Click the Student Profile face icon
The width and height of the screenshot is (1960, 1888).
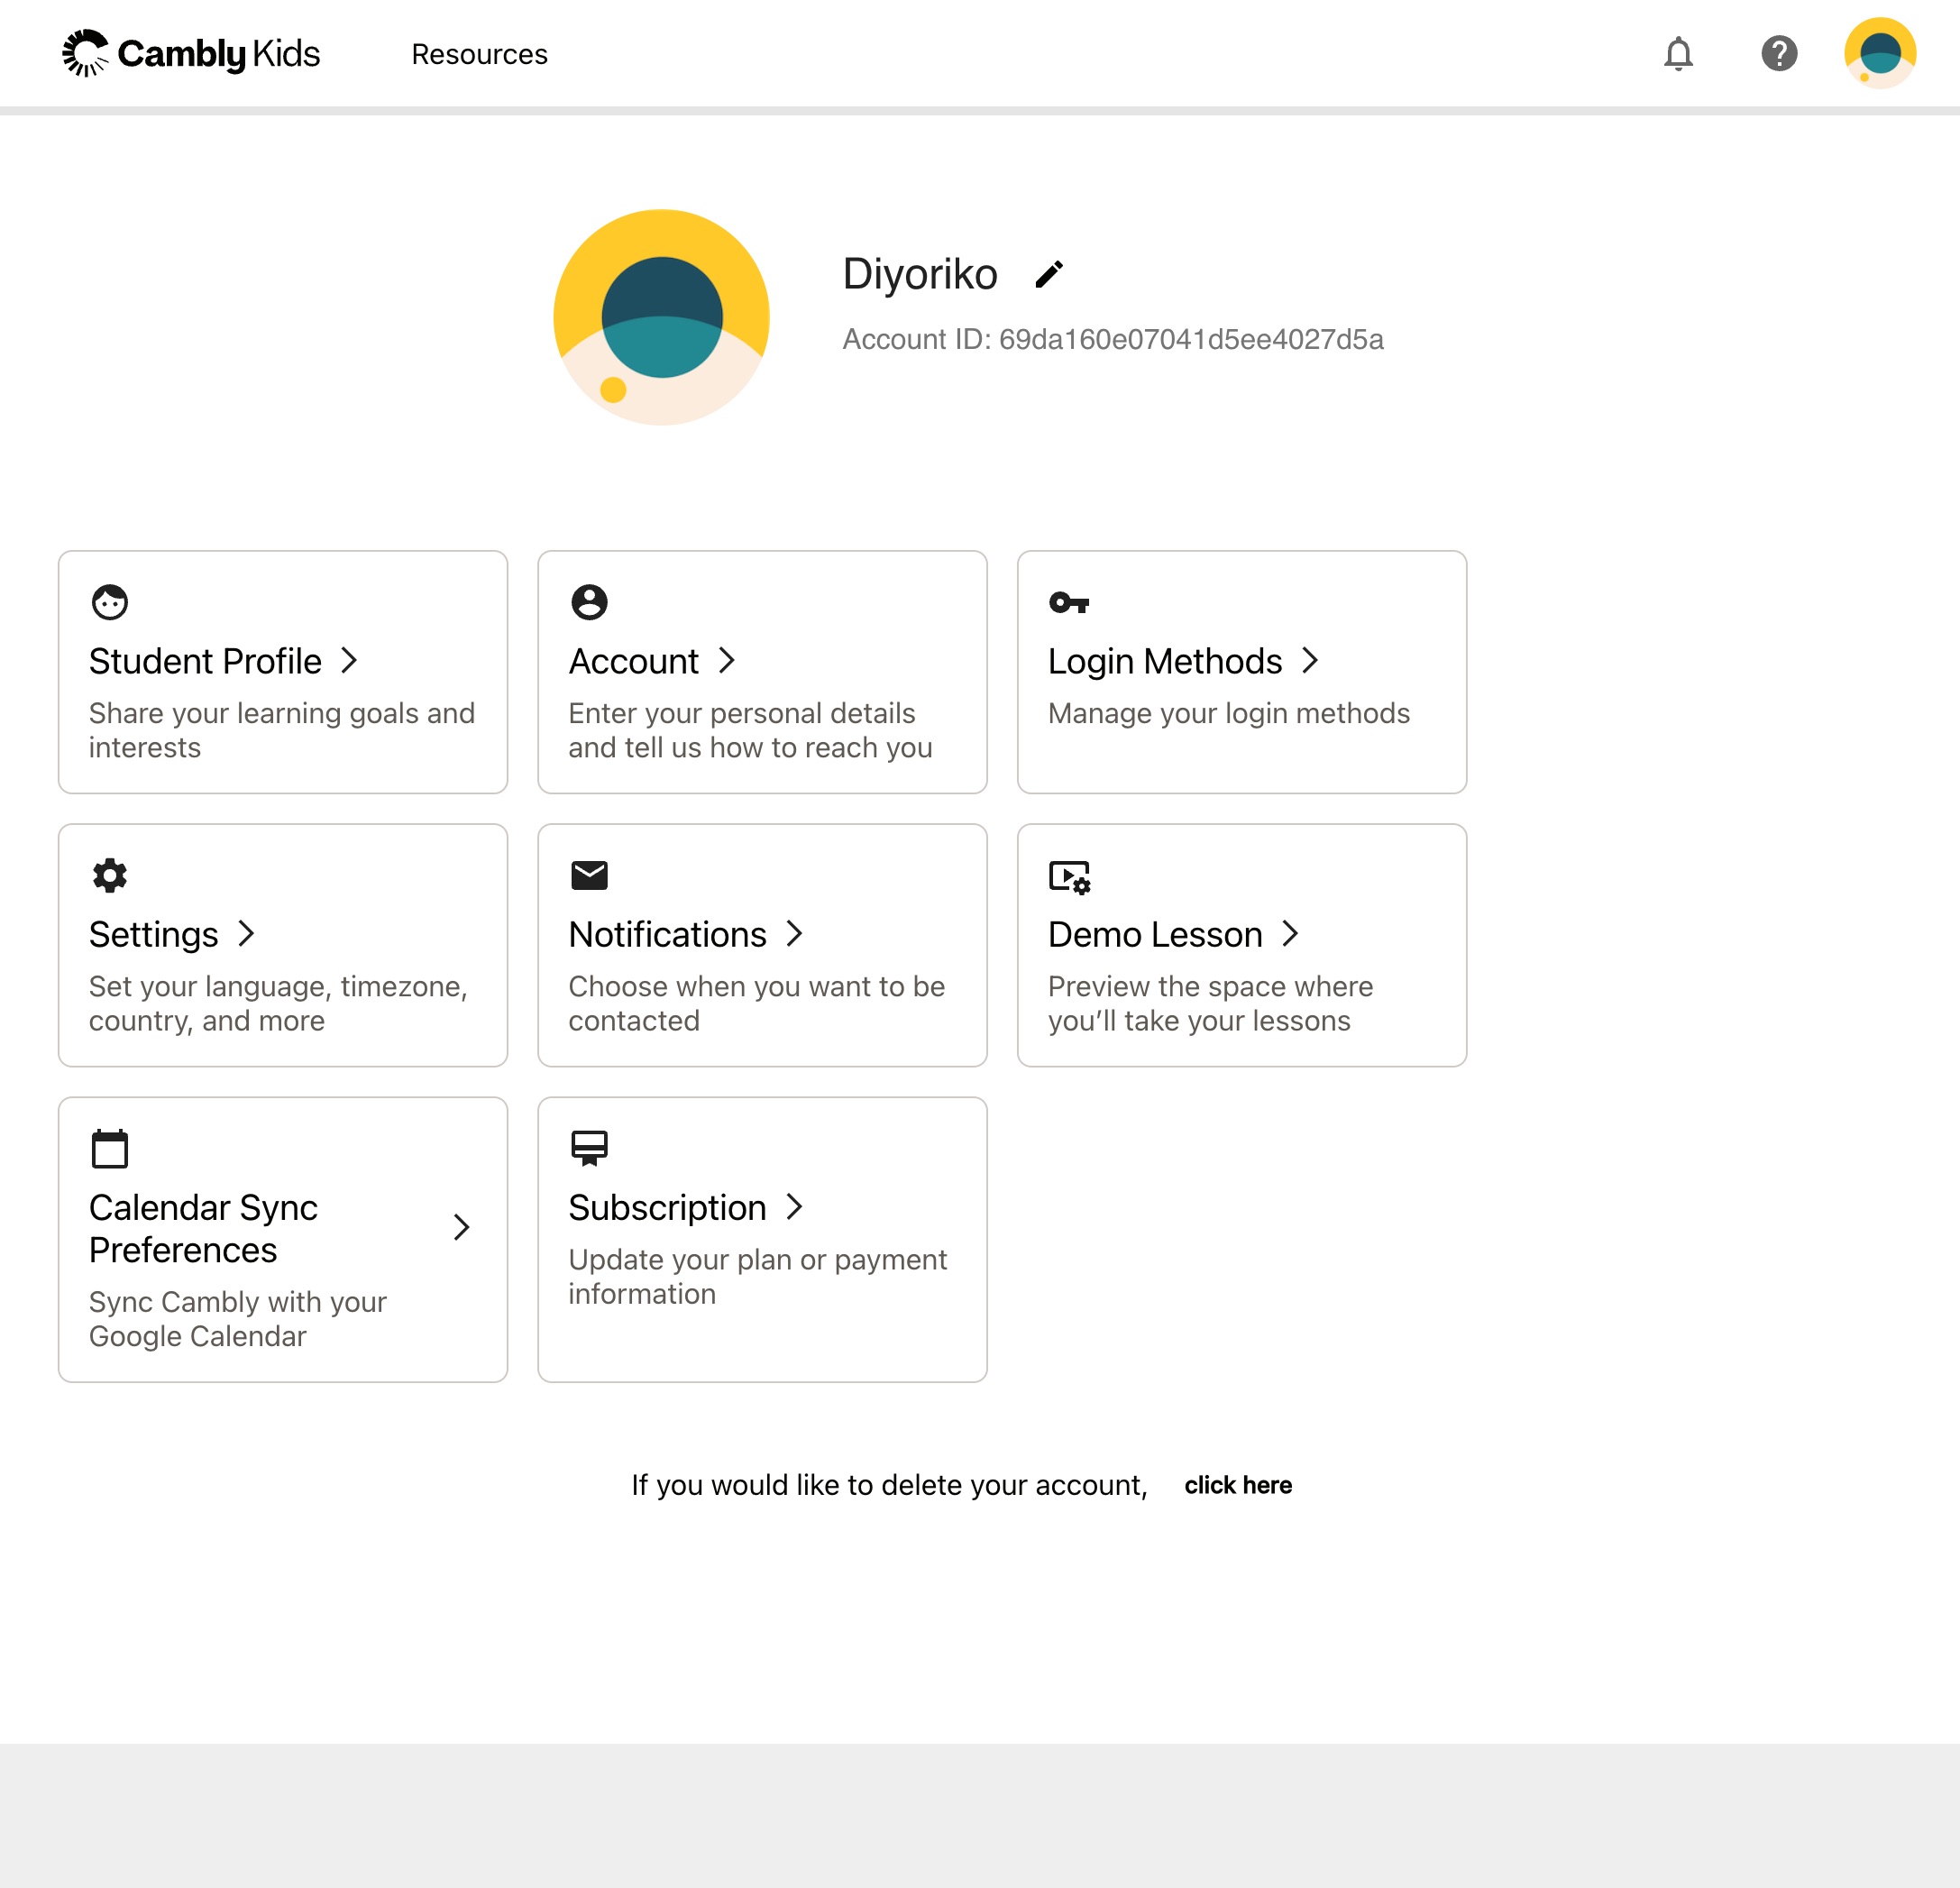coord(110,602)
